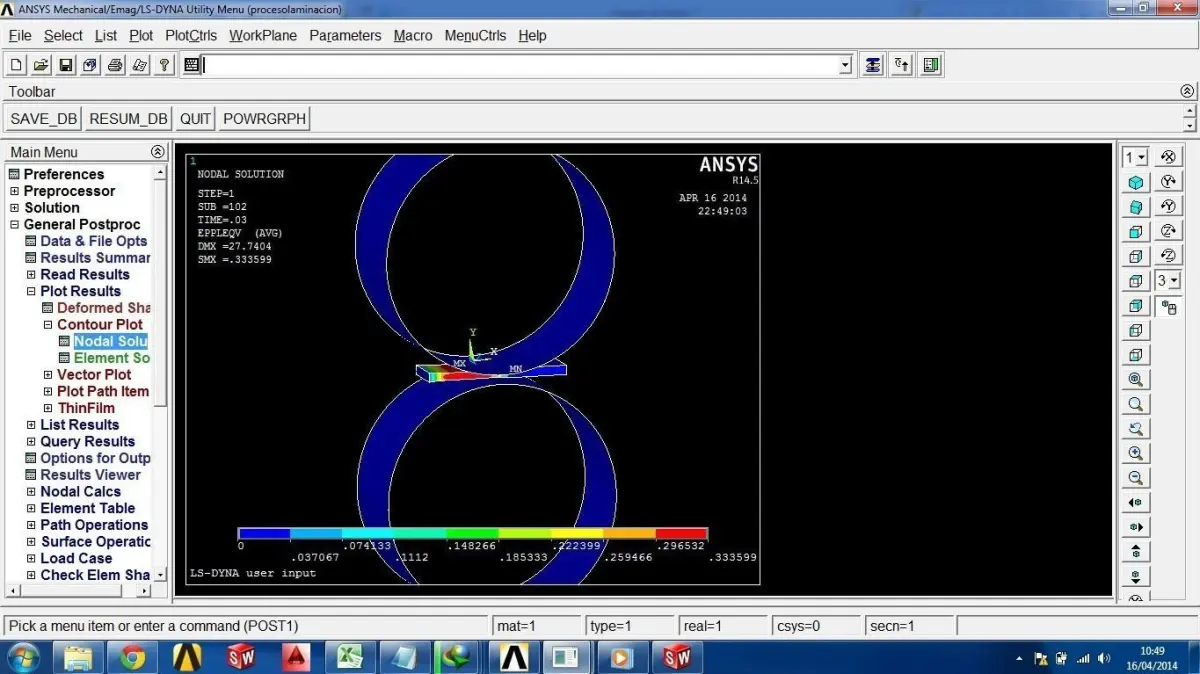This screenshot has width=1200, height=674.
Task: Open the File menu
Action: (x=20, y=35)
